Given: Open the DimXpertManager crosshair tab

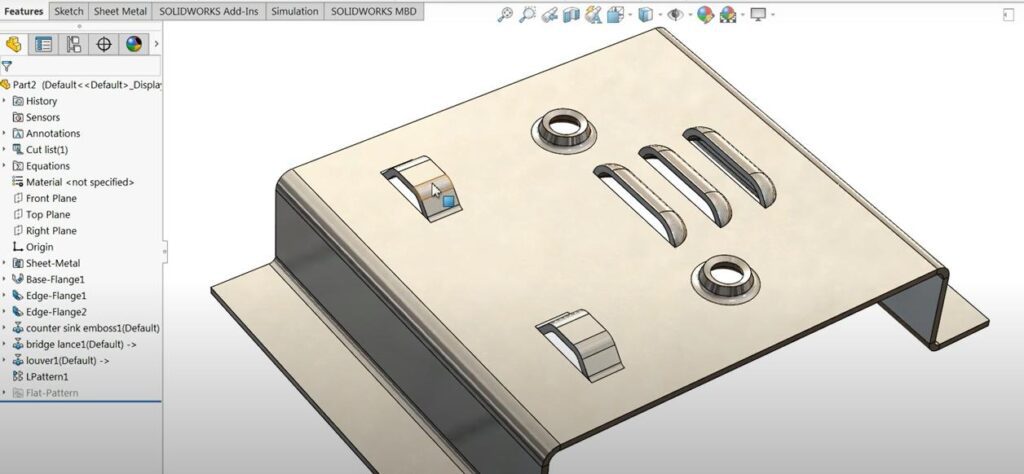Looking at the screenshot, I should [103, 44].
